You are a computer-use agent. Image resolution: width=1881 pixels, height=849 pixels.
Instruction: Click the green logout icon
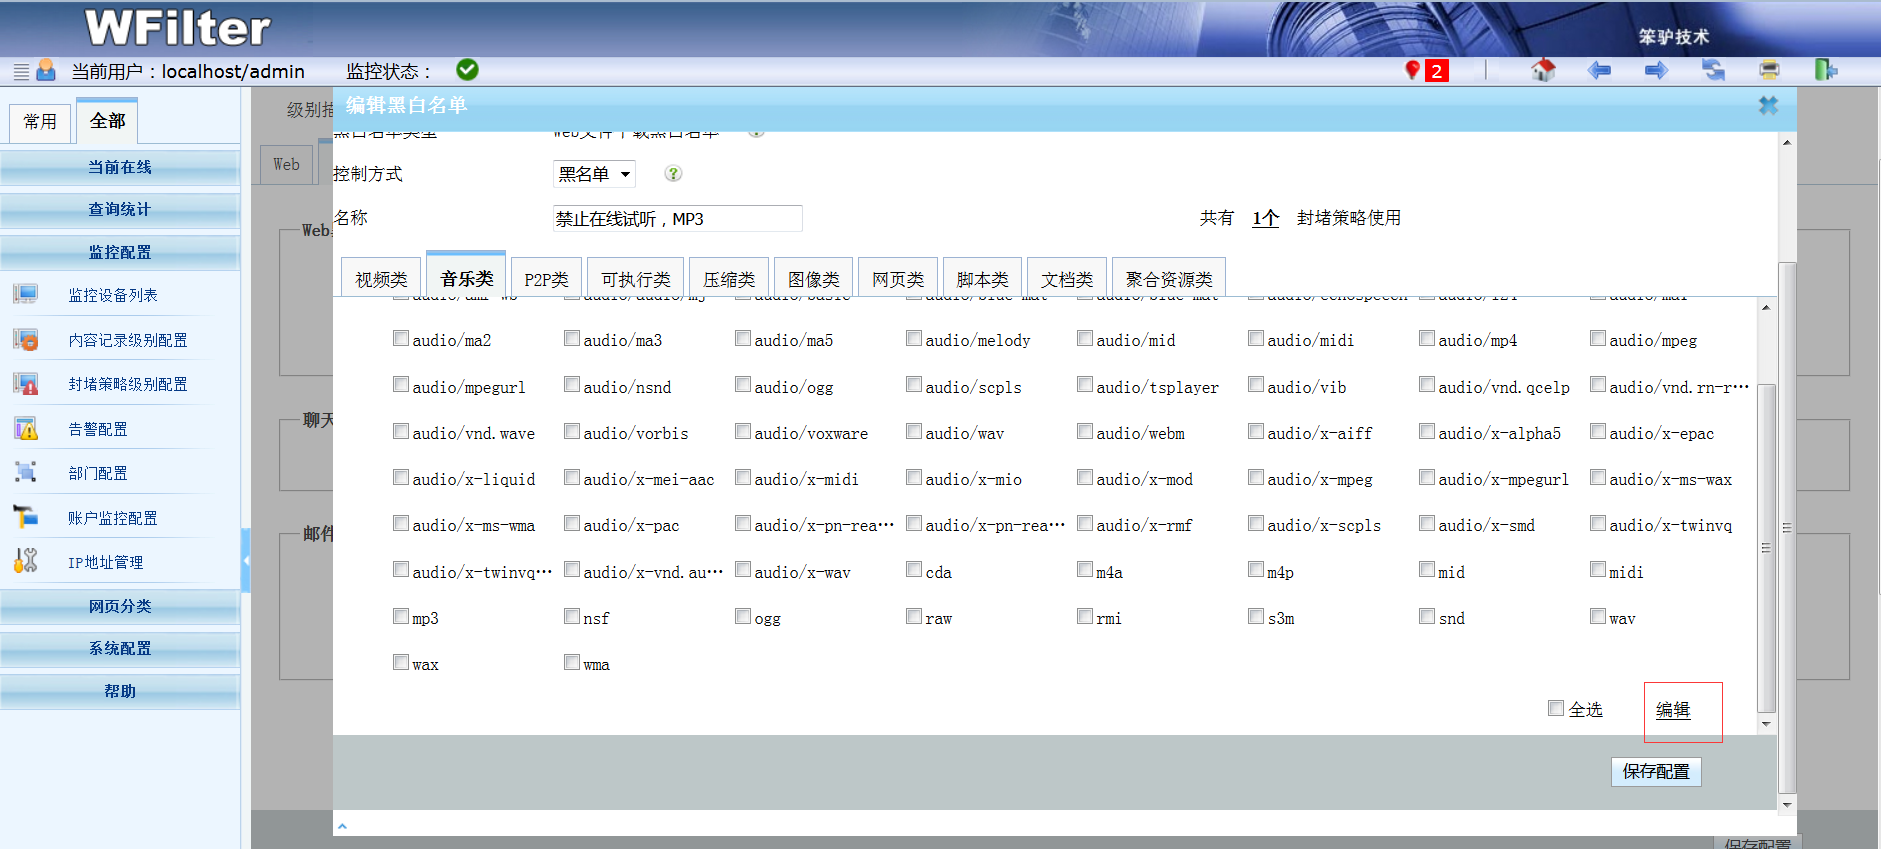tap(1825, 70)
